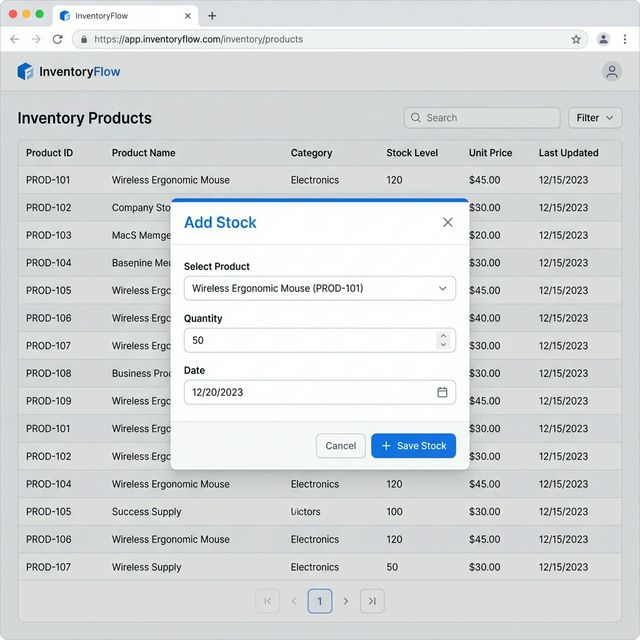The width and height of the screenshot is (640, 640).
Task: Click into the Search products box
Action: pos(482,118)
